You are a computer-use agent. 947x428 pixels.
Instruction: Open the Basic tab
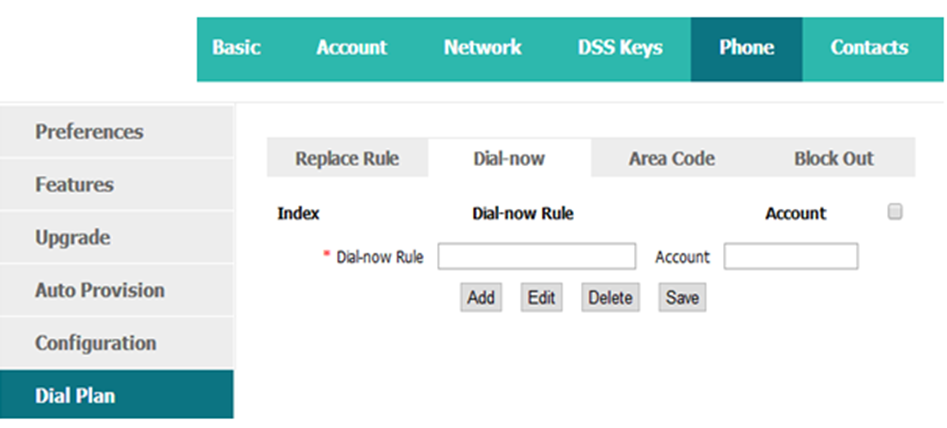236,48
